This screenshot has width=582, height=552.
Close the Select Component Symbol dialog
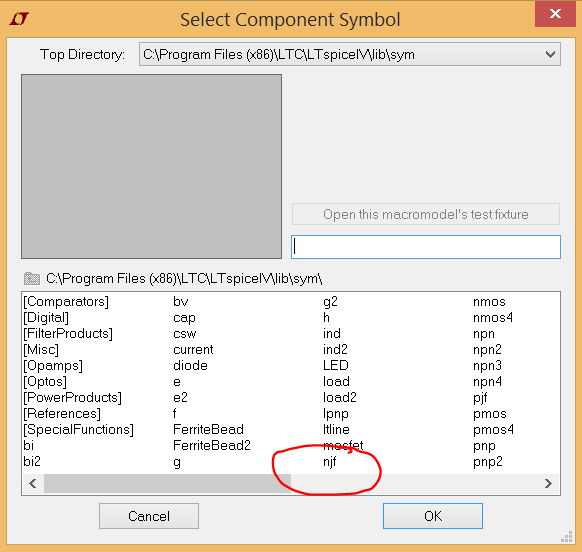pyautogui.click(x=555, y=14)
